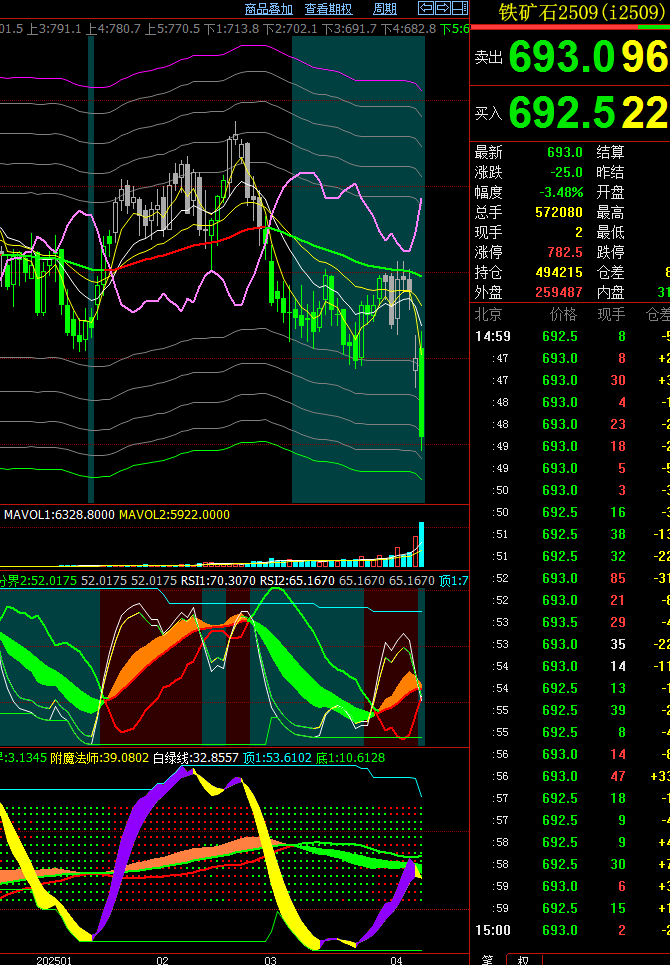Click the MAVOL2:5922.0000 indicator label
The image size is (670, 965).
[x=174, y=515]
